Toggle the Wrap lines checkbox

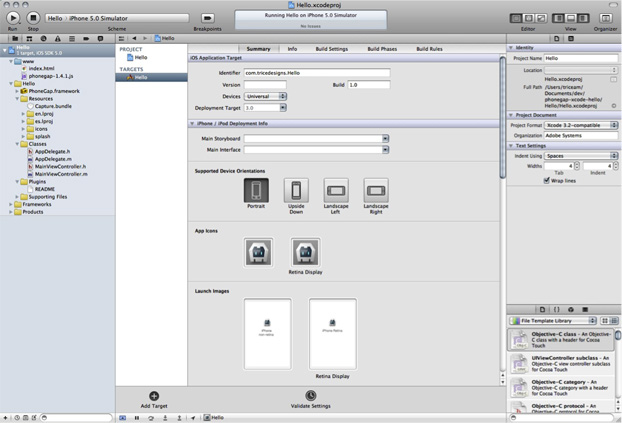point(547,181)
